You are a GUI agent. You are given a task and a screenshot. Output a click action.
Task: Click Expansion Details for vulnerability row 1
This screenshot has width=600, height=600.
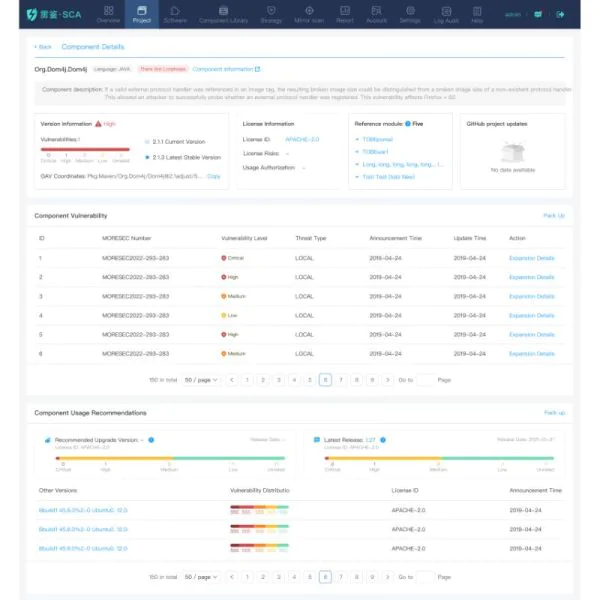point(531,258)
